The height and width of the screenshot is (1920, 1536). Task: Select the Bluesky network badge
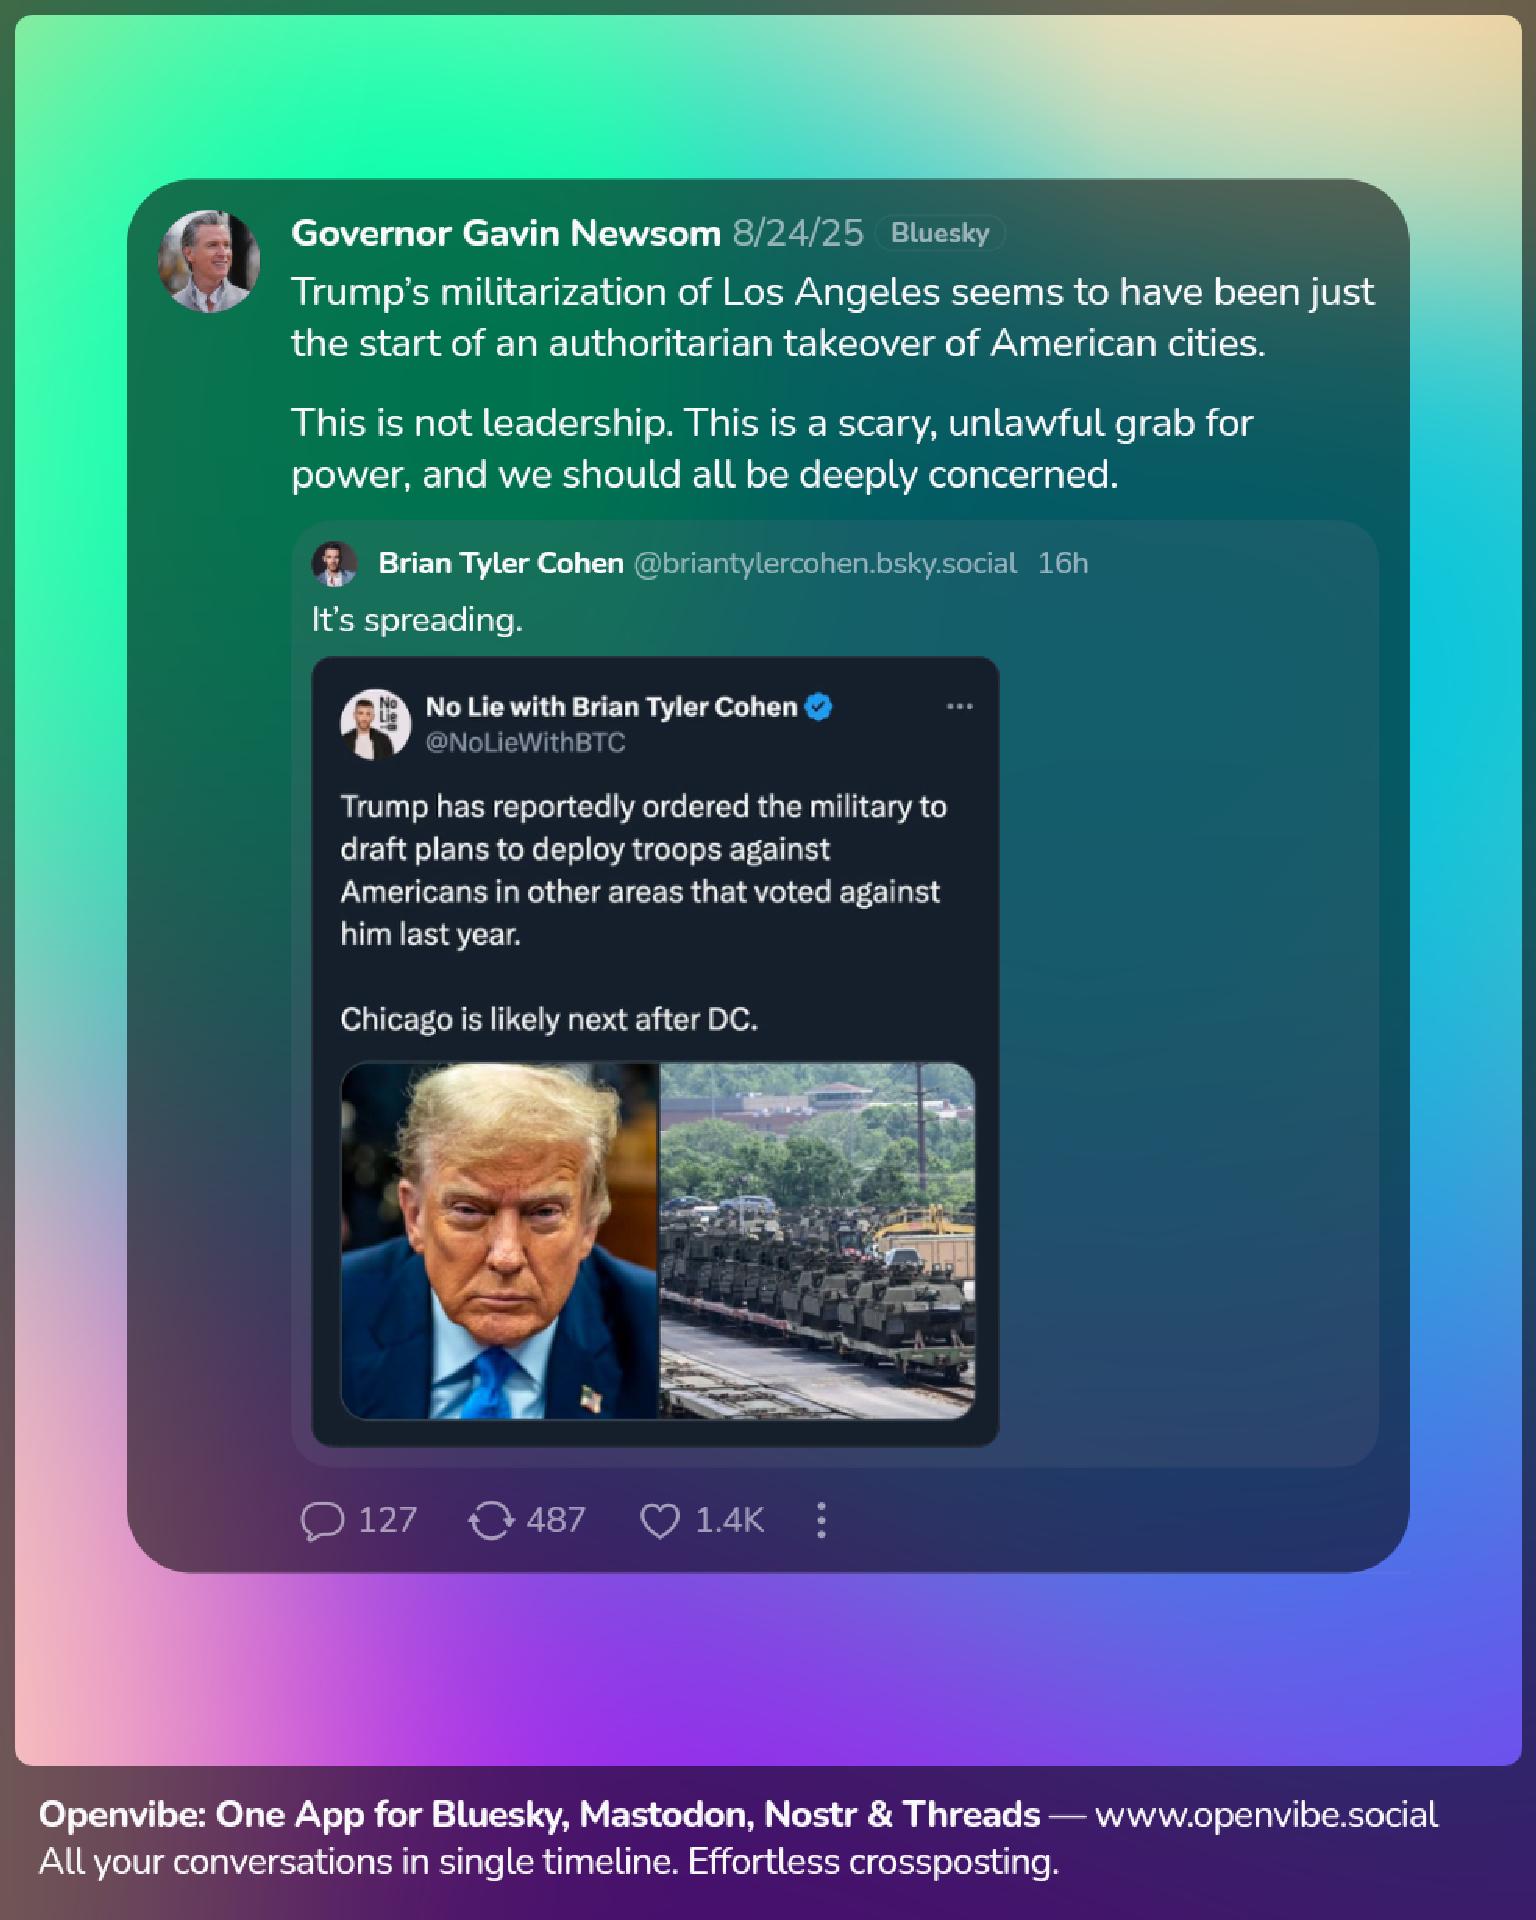click(940, 233)
